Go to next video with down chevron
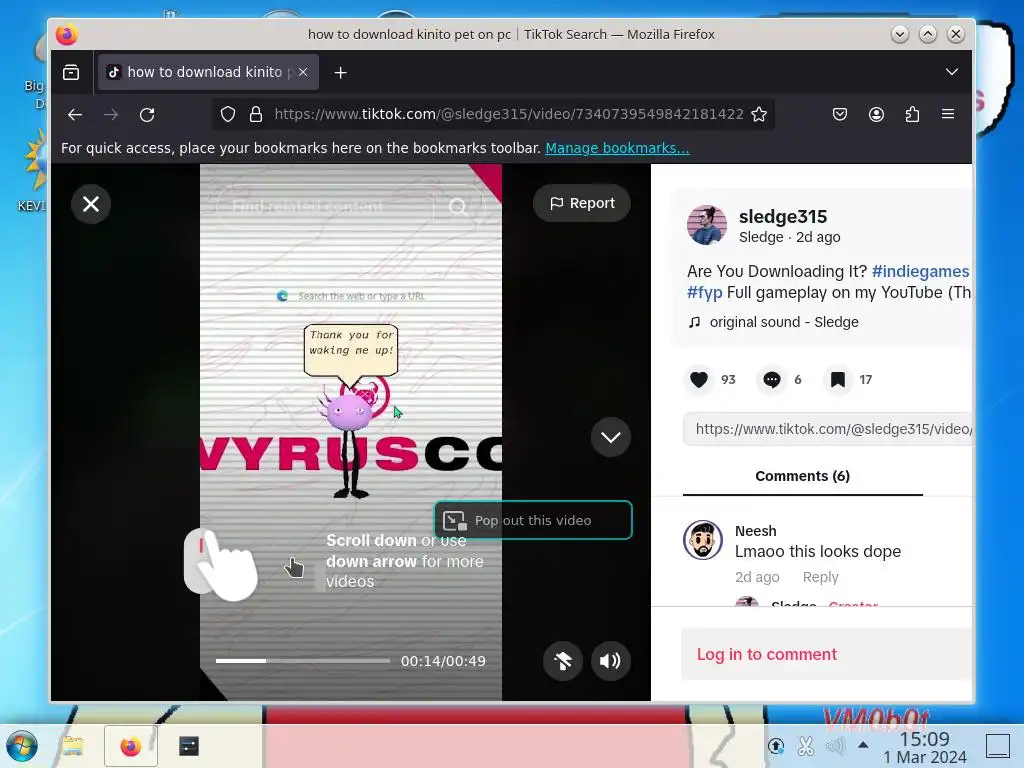This screenshot has height=768, width=1024. coord(611,437)
